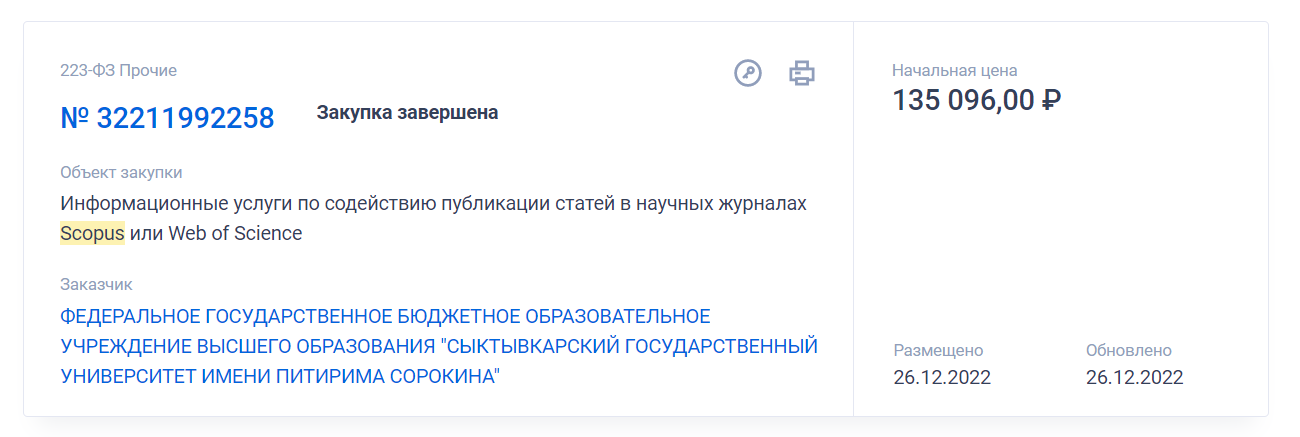
Task: Click the ruble sign after the price
Action: coord(1051,101)
